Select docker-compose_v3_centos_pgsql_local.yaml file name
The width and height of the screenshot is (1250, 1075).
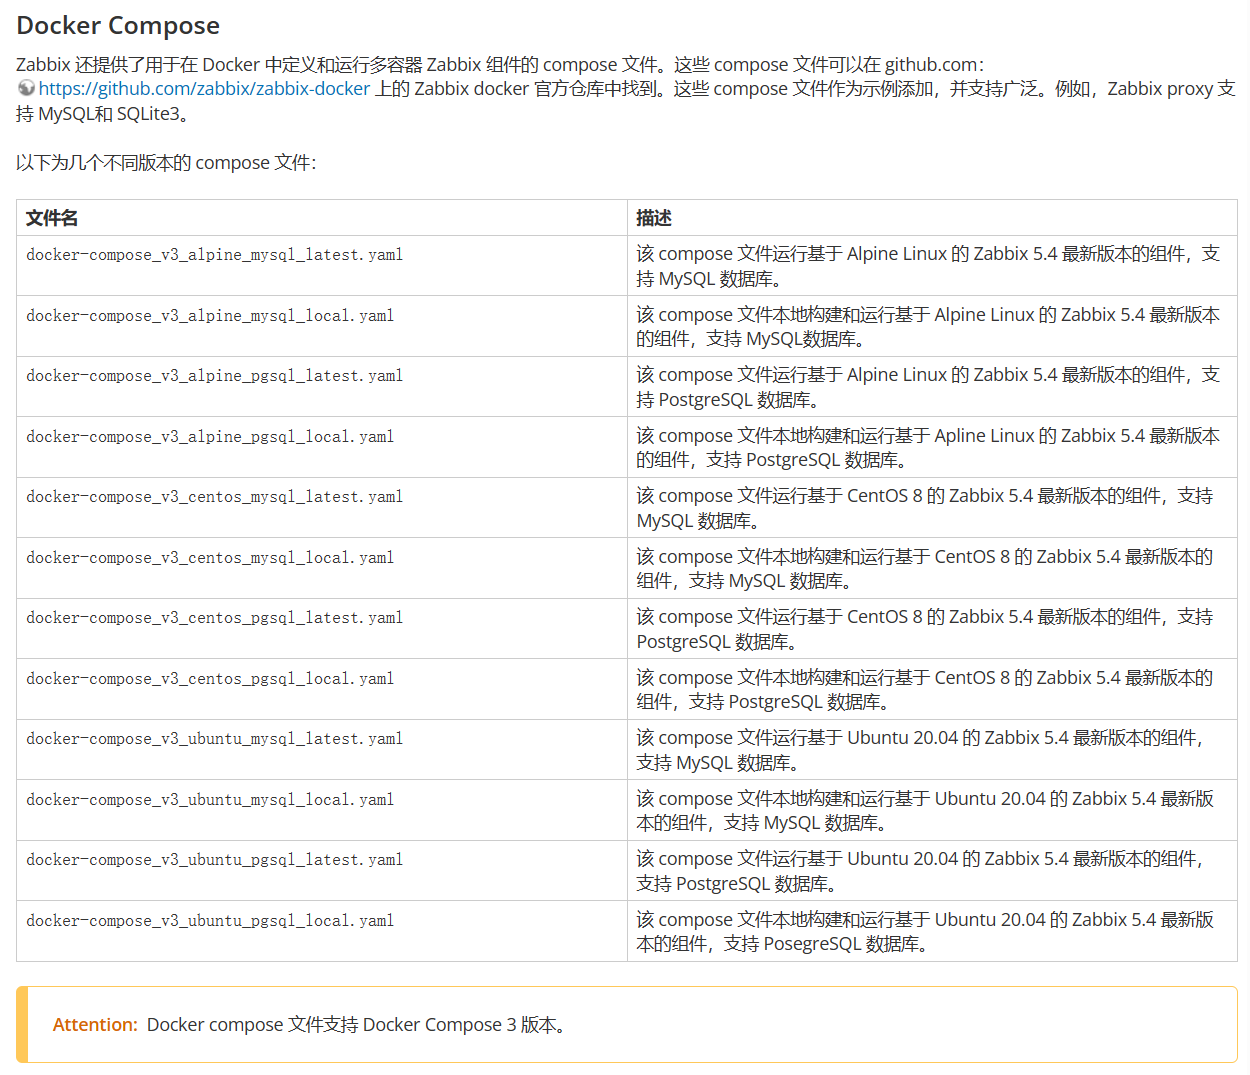210,679
